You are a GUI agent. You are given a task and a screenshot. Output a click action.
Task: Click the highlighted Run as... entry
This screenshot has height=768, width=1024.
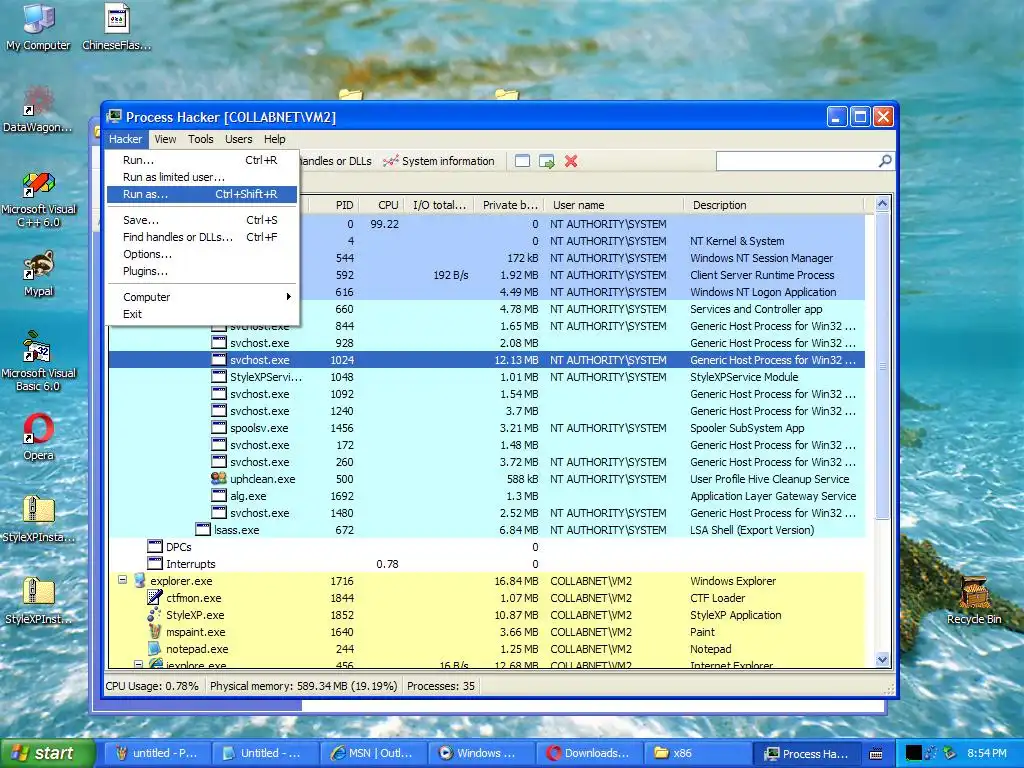coord(202,194)
